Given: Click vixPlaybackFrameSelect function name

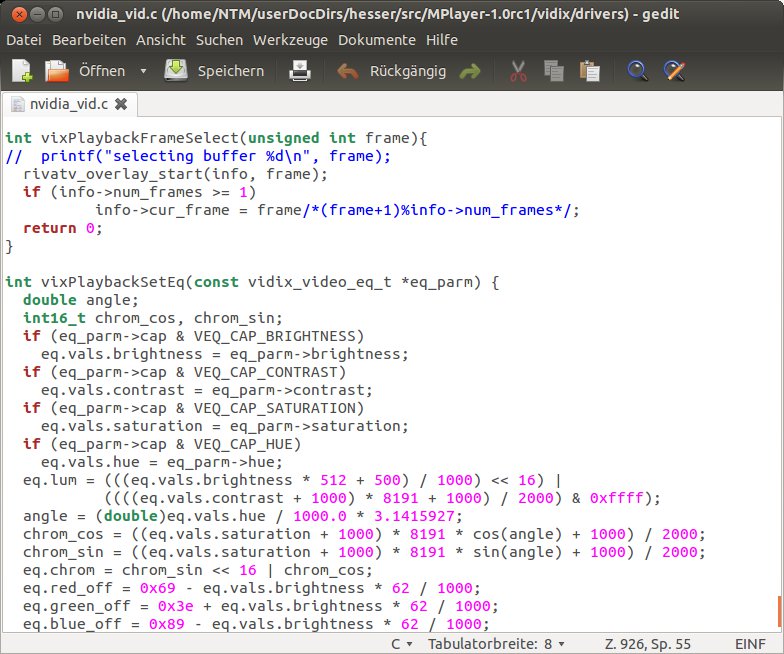Looking at the screenshot, I should pyautogui.click(x=140, y=138).
